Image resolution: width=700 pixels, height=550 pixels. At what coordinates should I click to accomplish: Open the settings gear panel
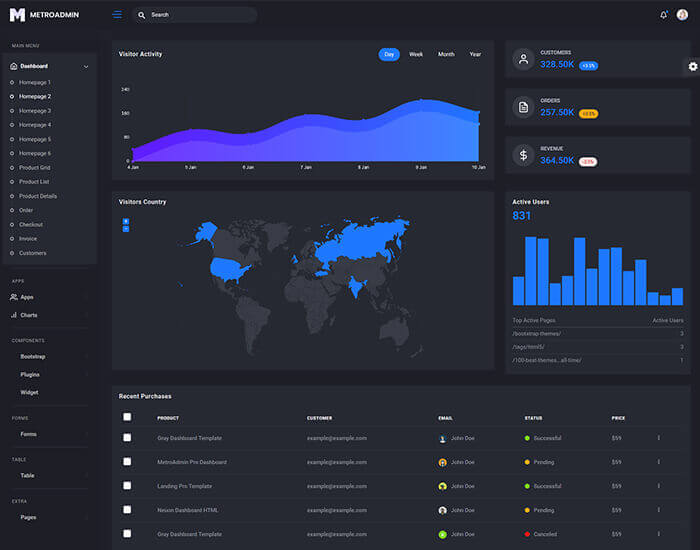693,66
